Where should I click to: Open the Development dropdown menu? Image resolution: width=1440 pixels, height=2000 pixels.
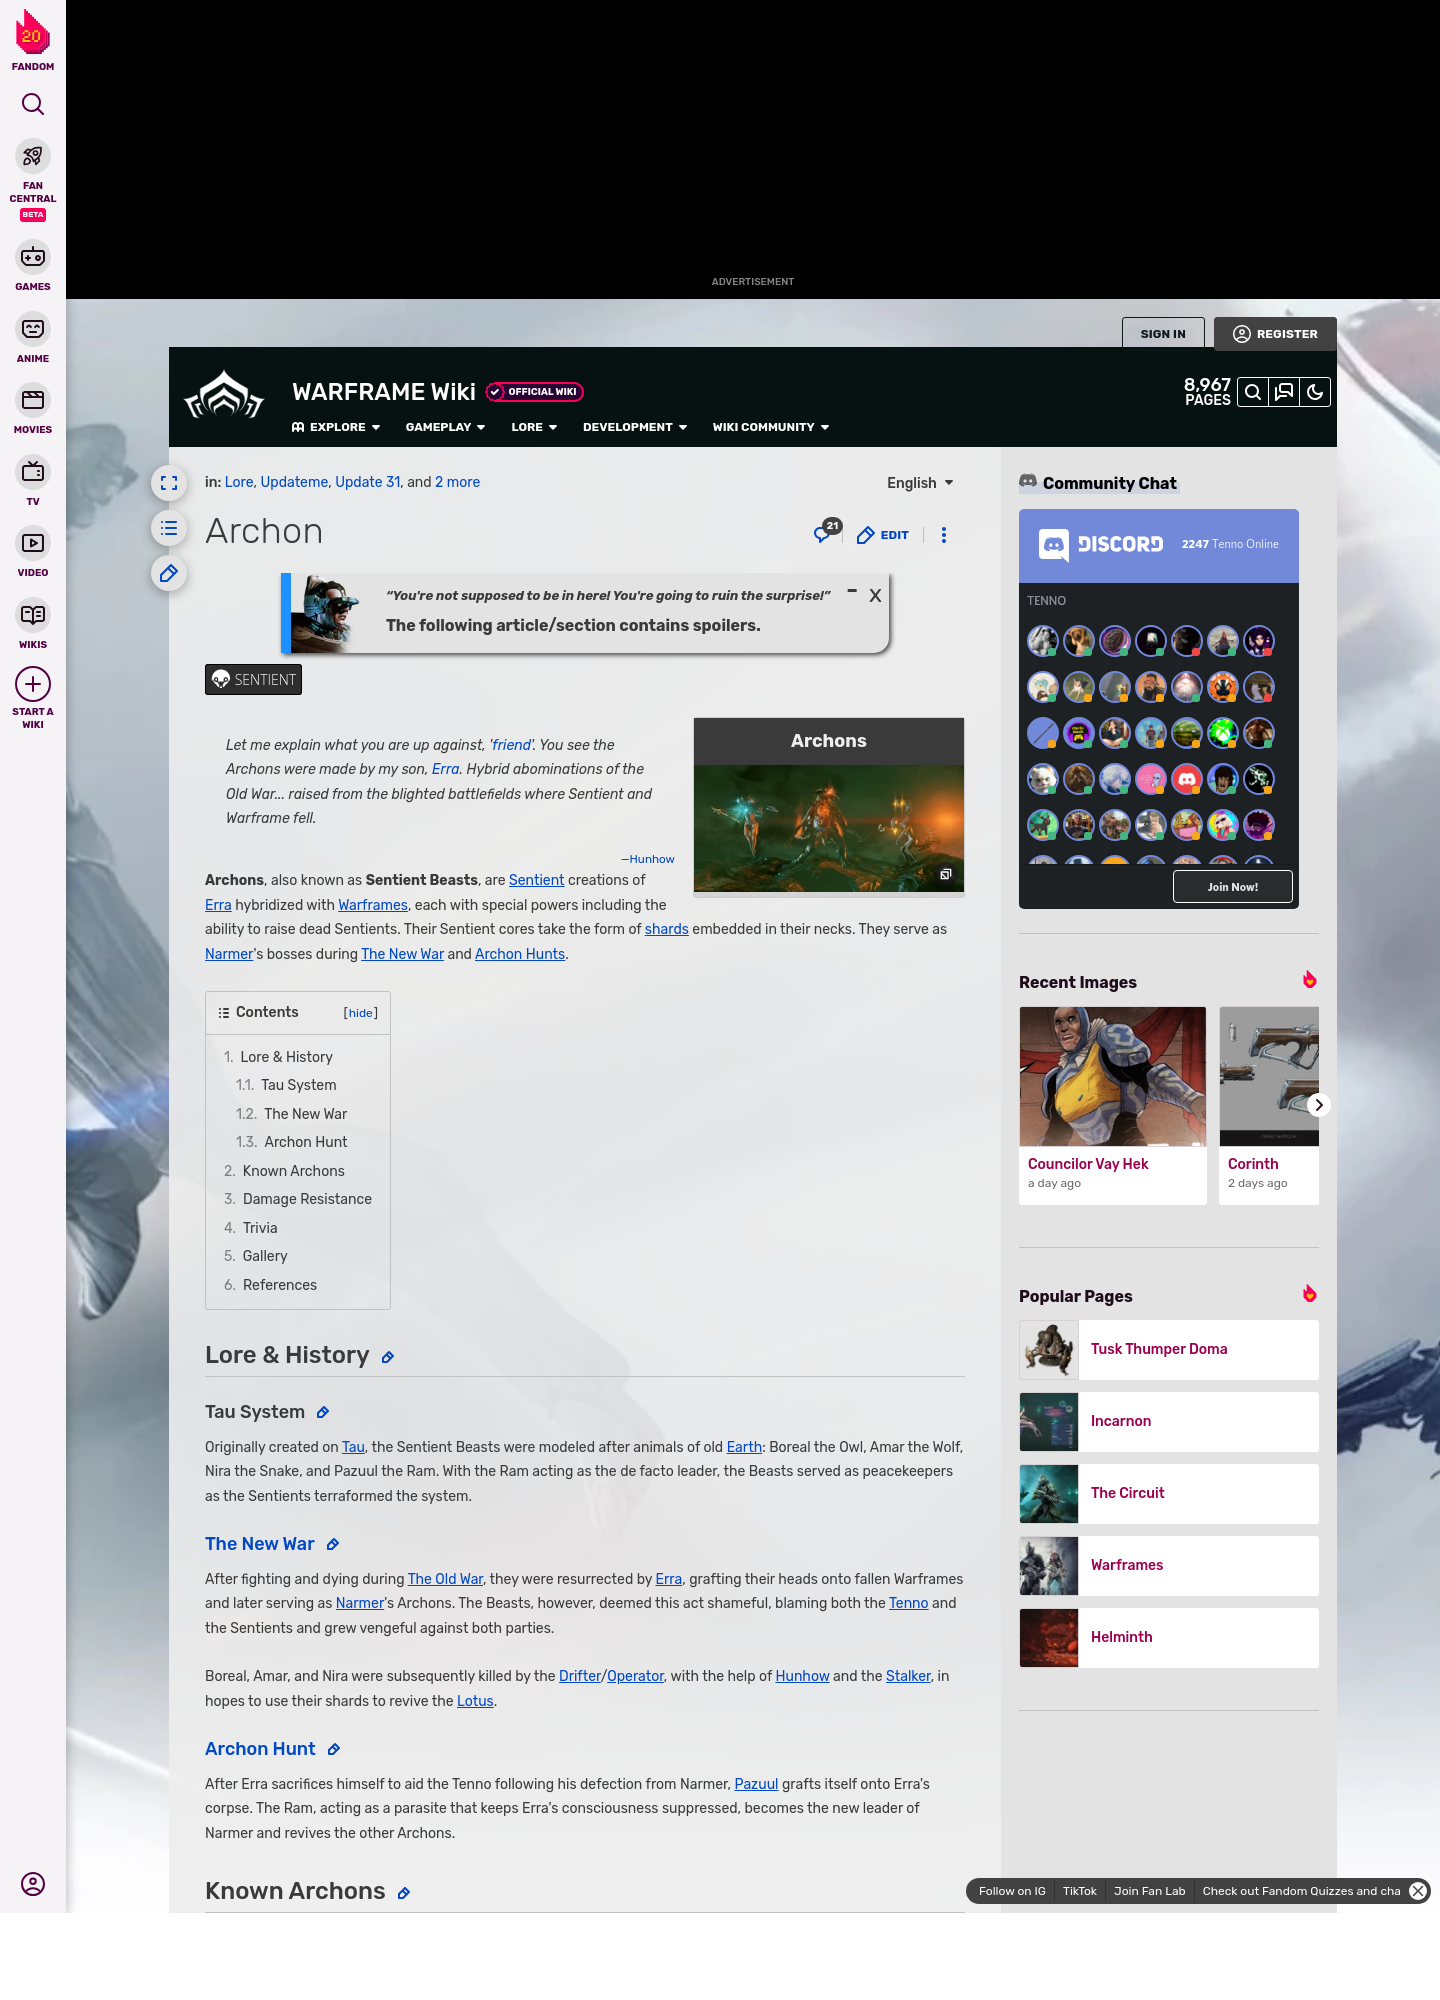635,427
